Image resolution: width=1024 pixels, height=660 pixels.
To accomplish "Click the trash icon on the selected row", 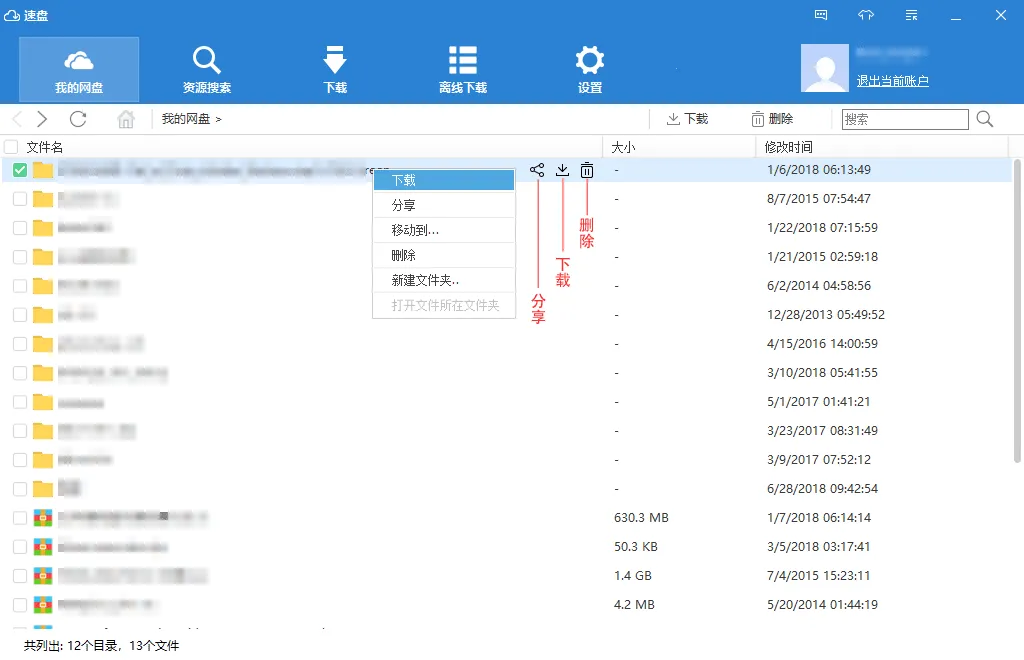I will pyautogui.click(x=587, y=170).
